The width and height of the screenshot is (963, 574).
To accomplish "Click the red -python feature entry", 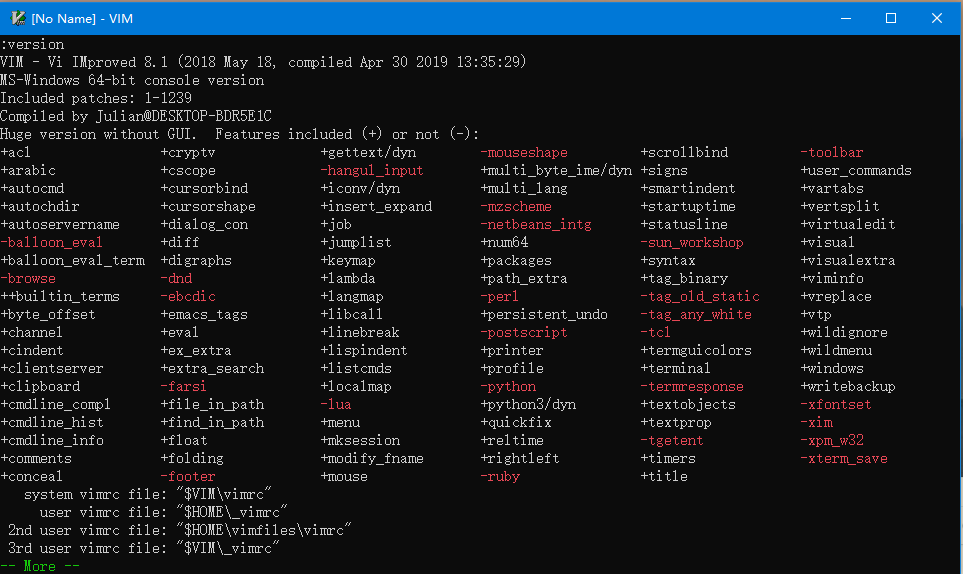I will [508, 386].
